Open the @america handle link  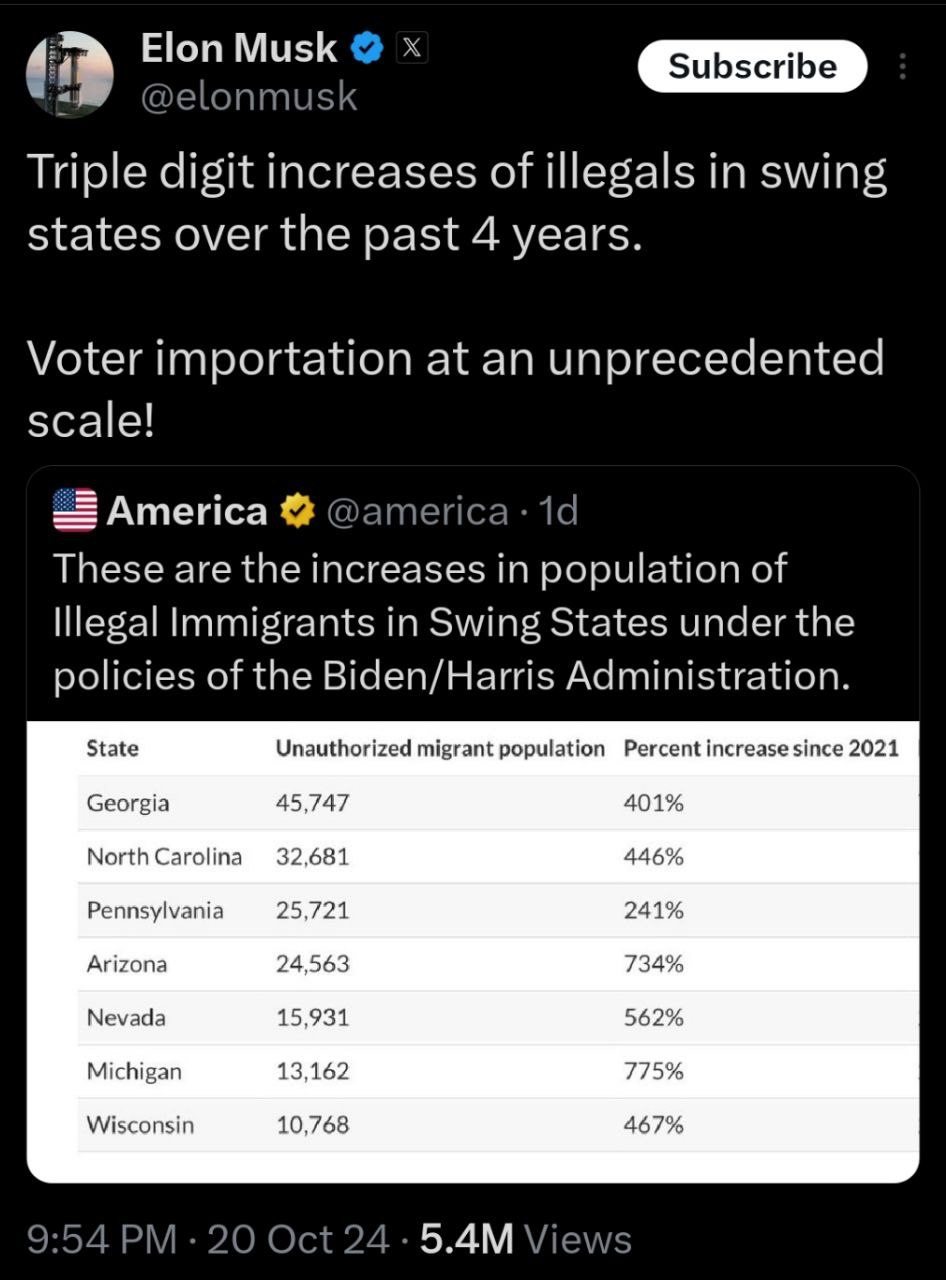click(417, 511)
